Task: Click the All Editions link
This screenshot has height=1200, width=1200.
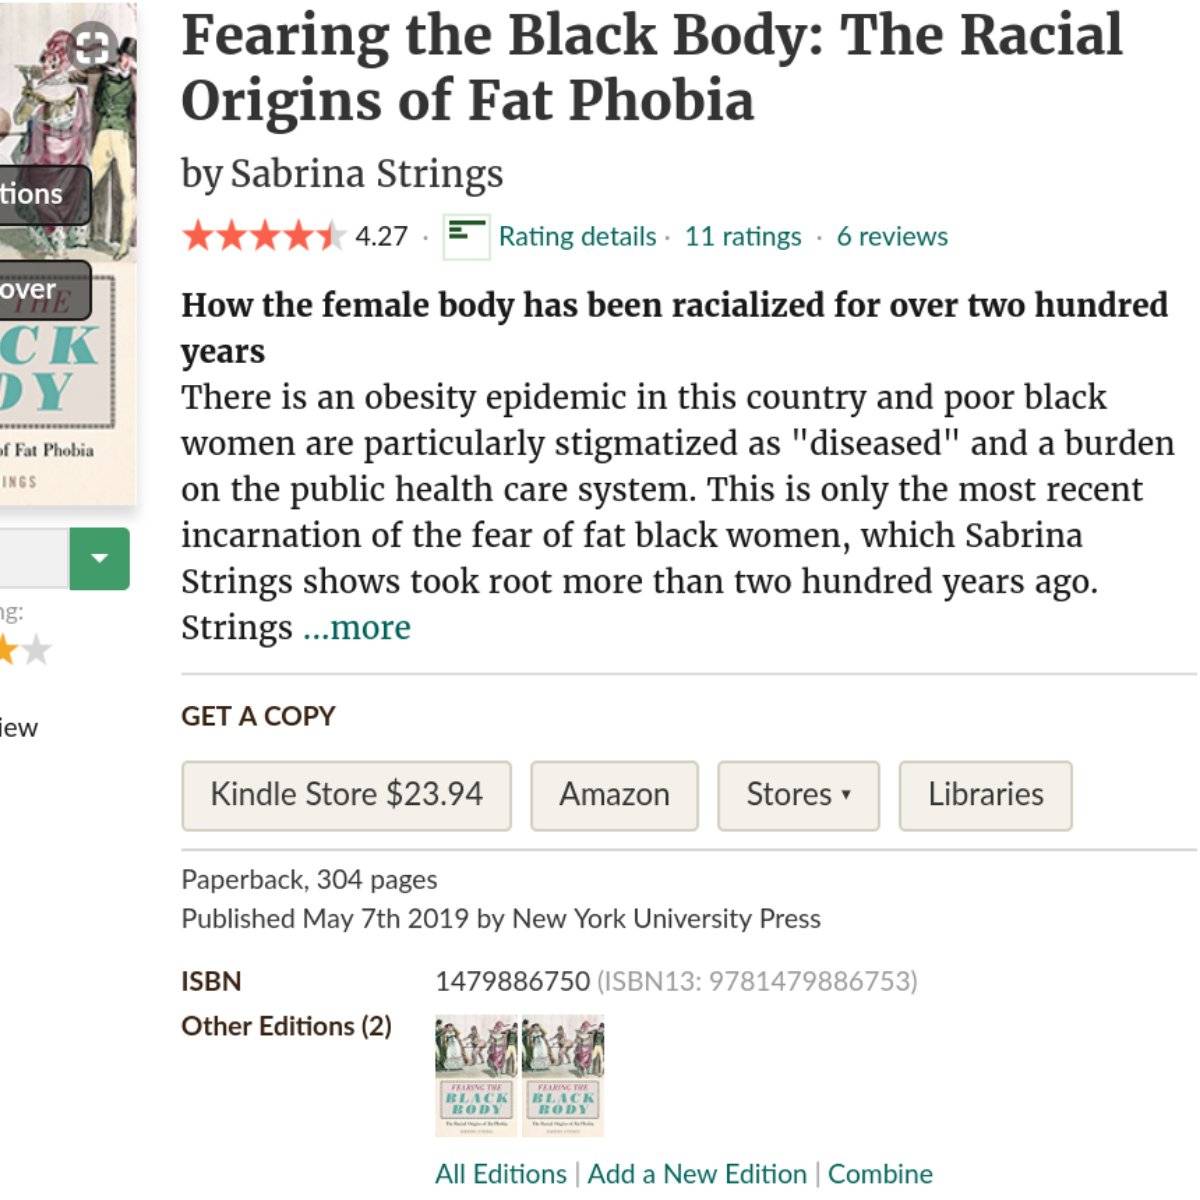Action: pos(500,1174)
